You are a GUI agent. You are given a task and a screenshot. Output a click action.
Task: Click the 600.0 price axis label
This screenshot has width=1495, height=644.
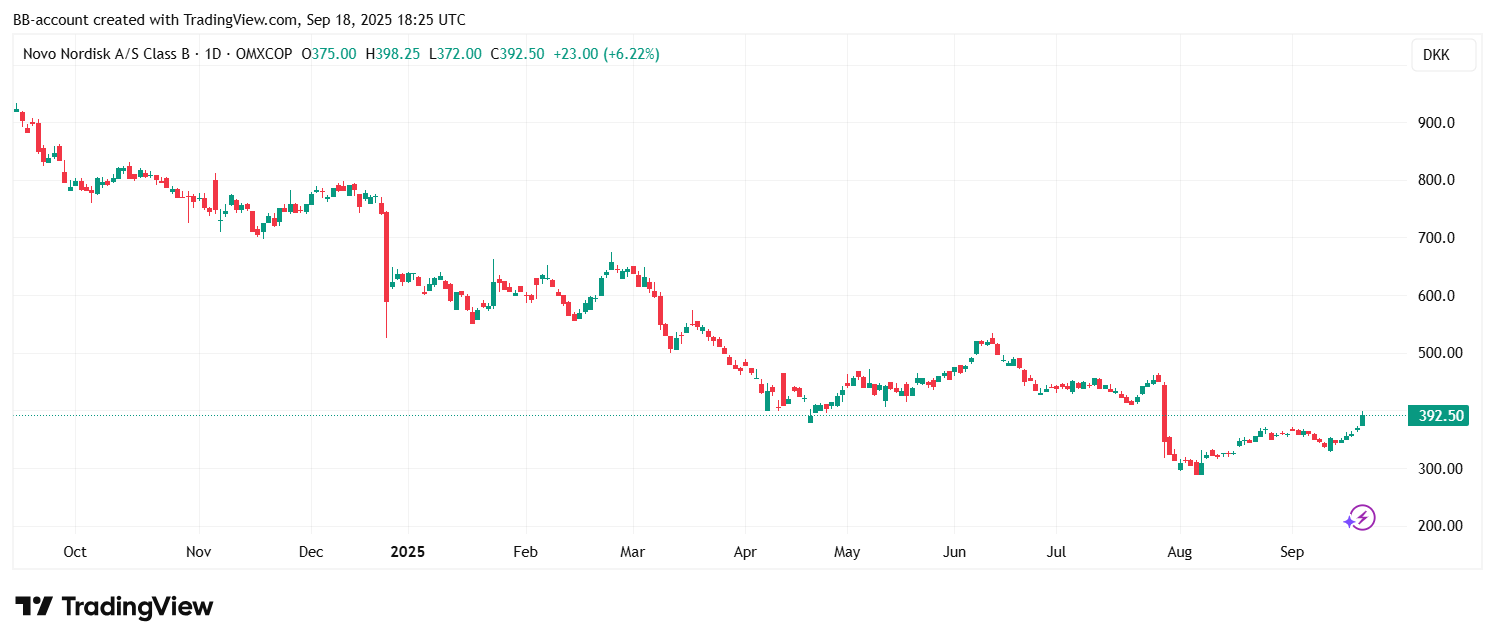[x=1434, y=296]
